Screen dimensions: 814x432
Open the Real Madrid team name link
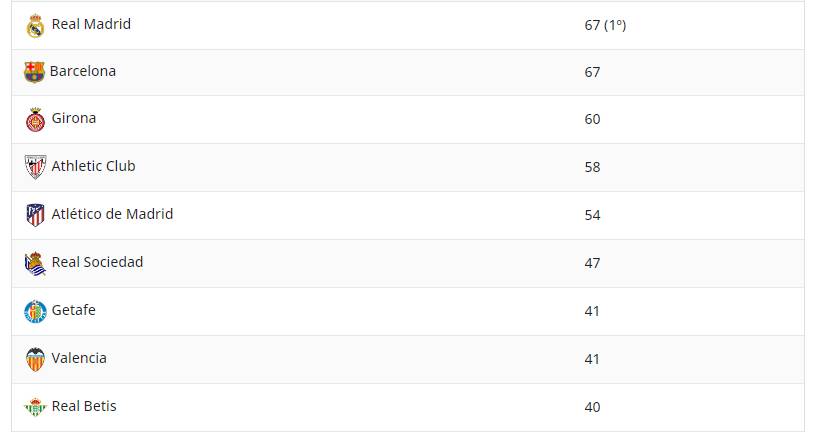click(x=91, y=24)
